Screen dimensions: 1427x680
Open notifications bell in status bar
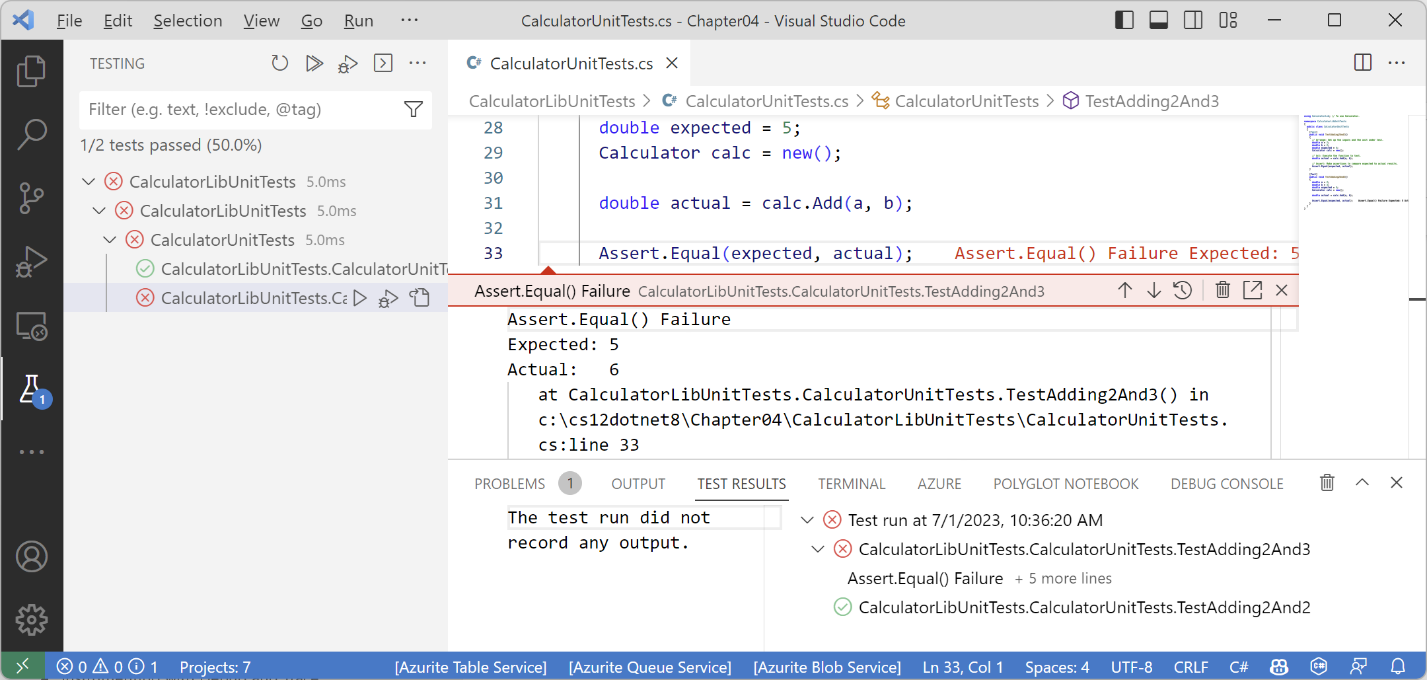click(x=1398, y=666)
